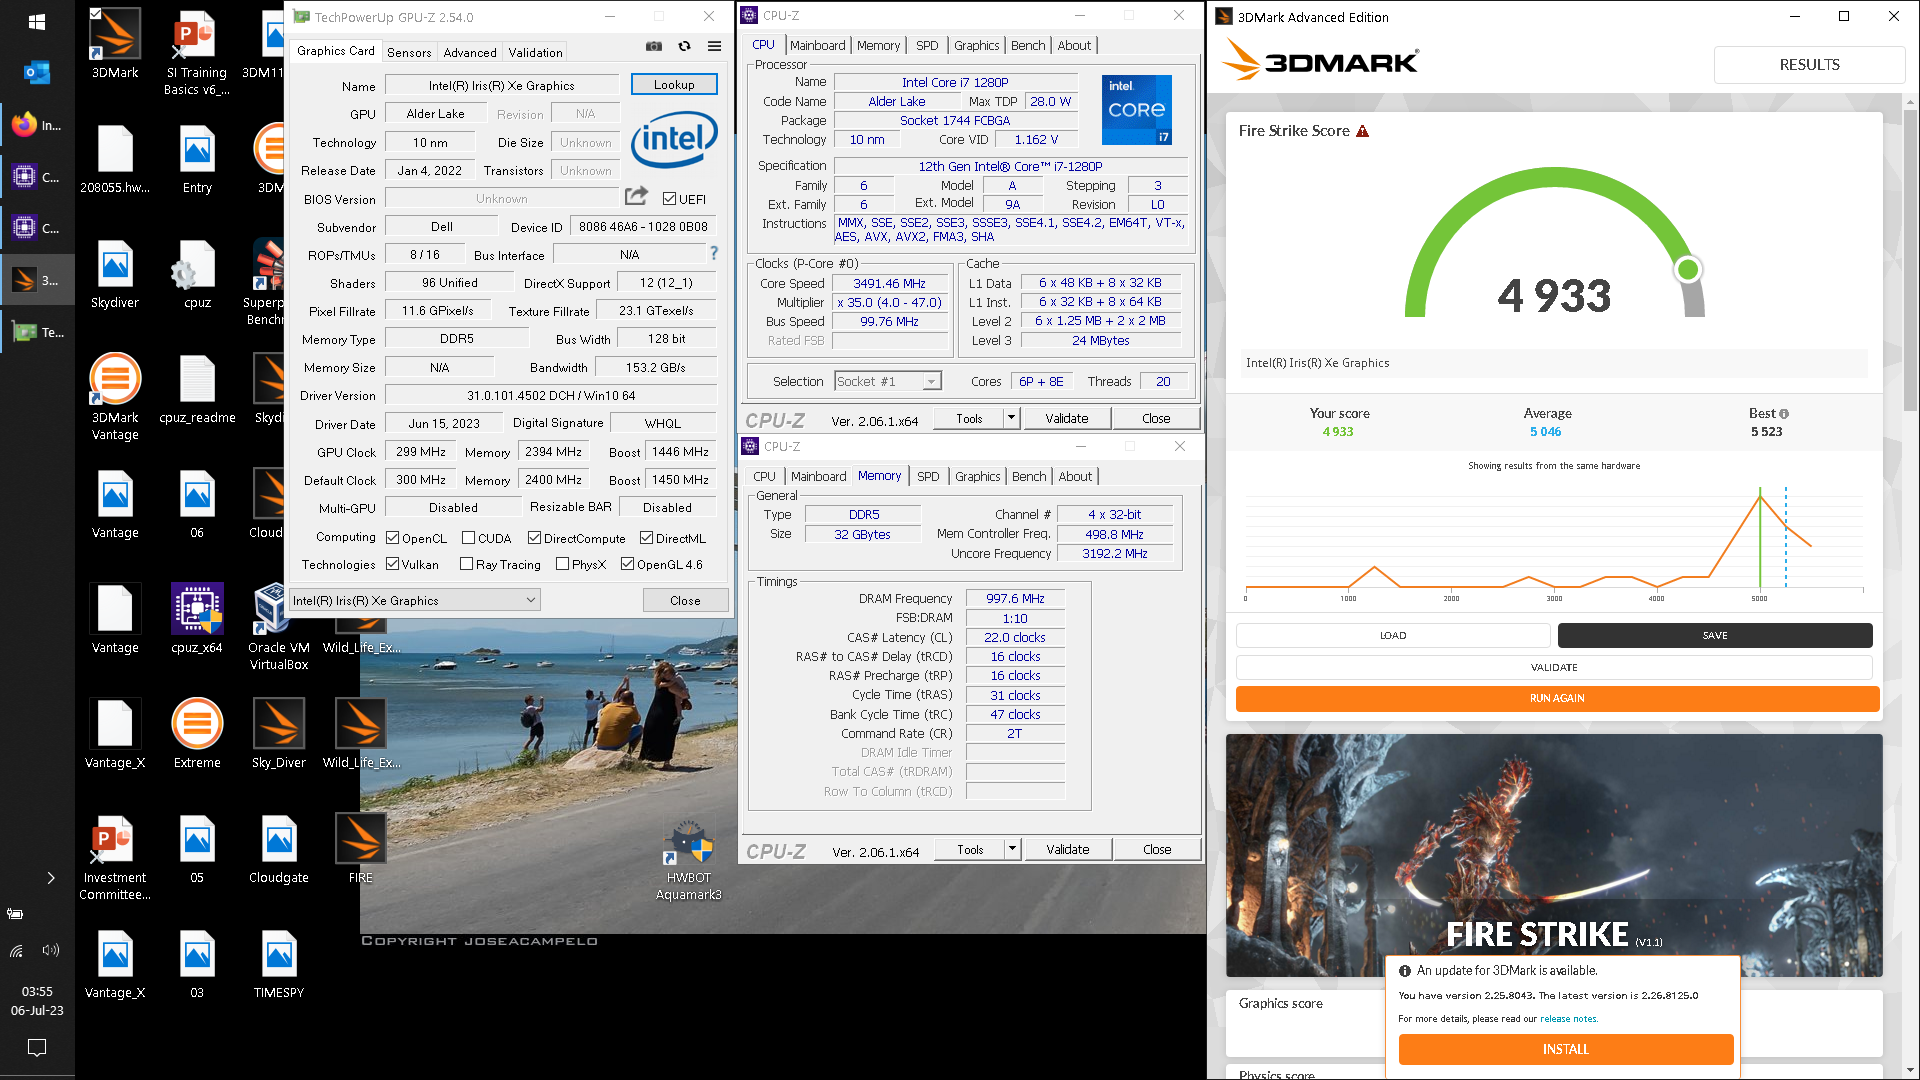Click the Best score info icon
Screen dimensions: 1920x1080
(x=1784, y=414)
